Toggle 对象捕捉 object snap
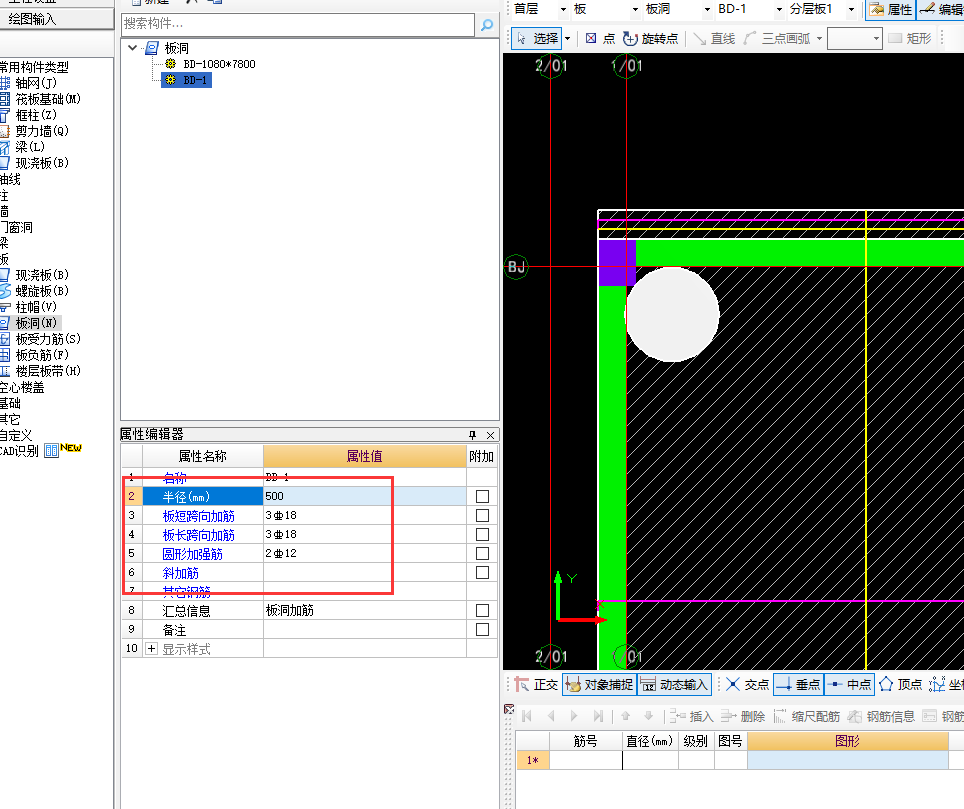The width and height of the screenshot is (964, 809). coord(599,684)
